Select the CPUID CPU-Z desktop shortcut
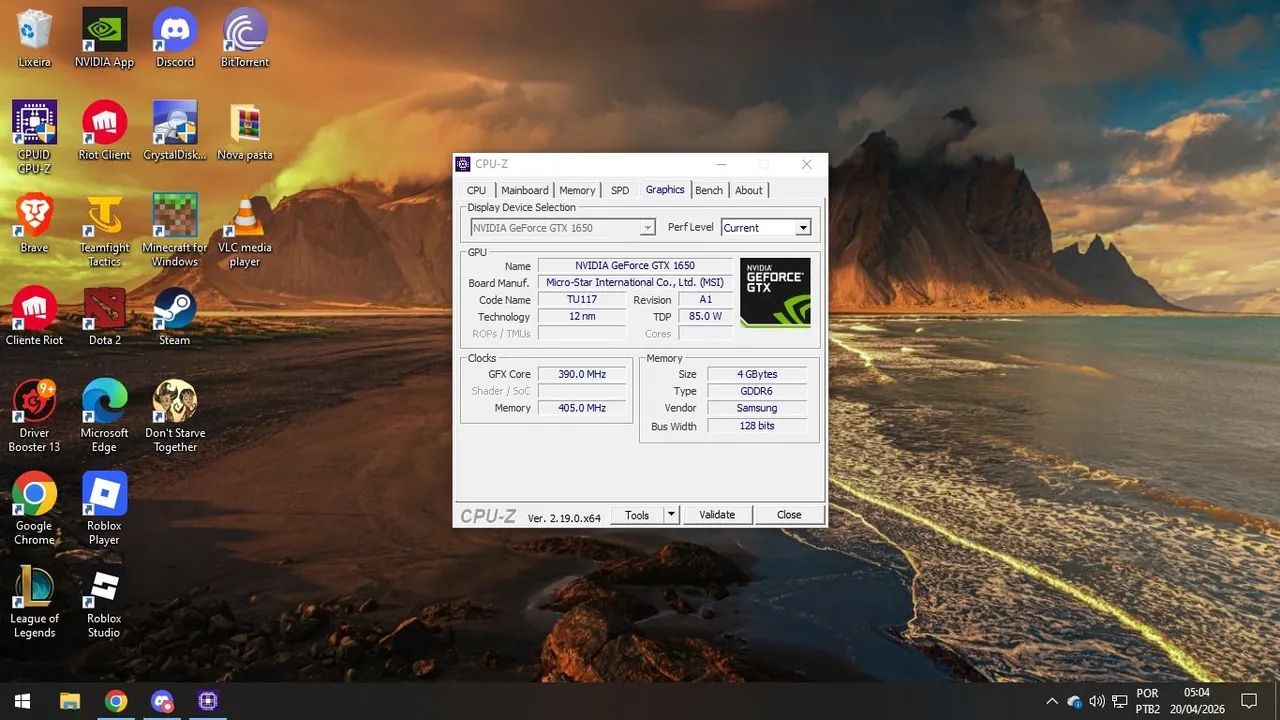Viewport: 1280px width, 720px height. (x=34, y=137)
